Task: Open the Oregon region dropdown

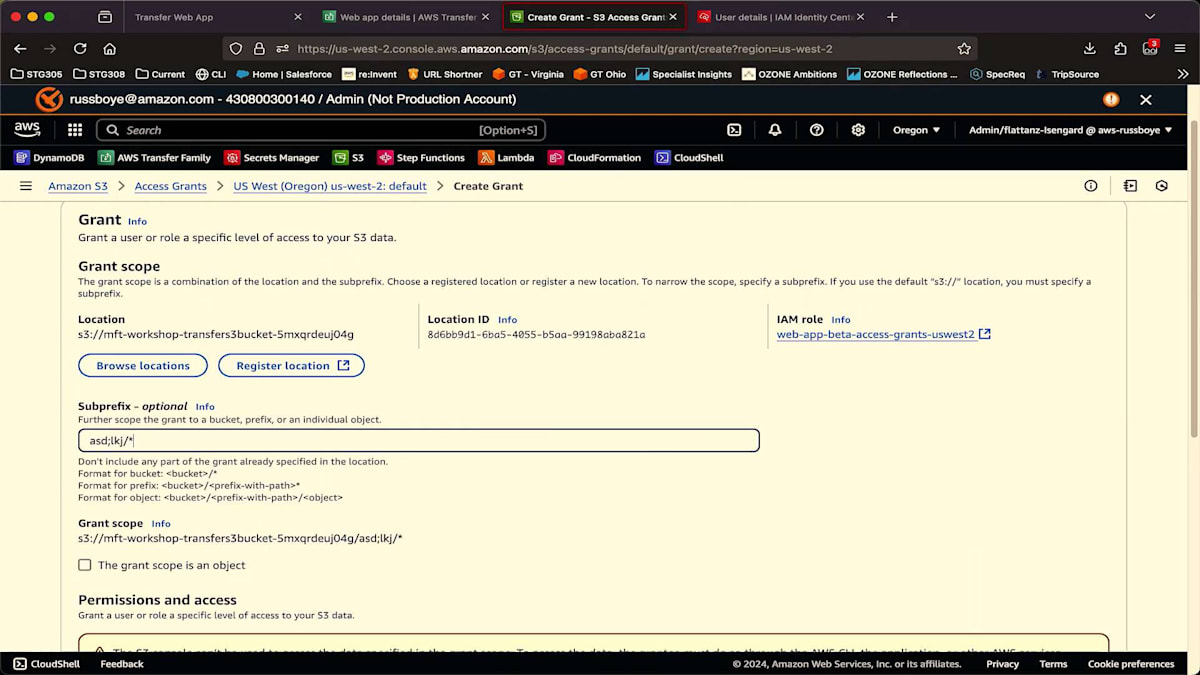Action: point(916,130)
